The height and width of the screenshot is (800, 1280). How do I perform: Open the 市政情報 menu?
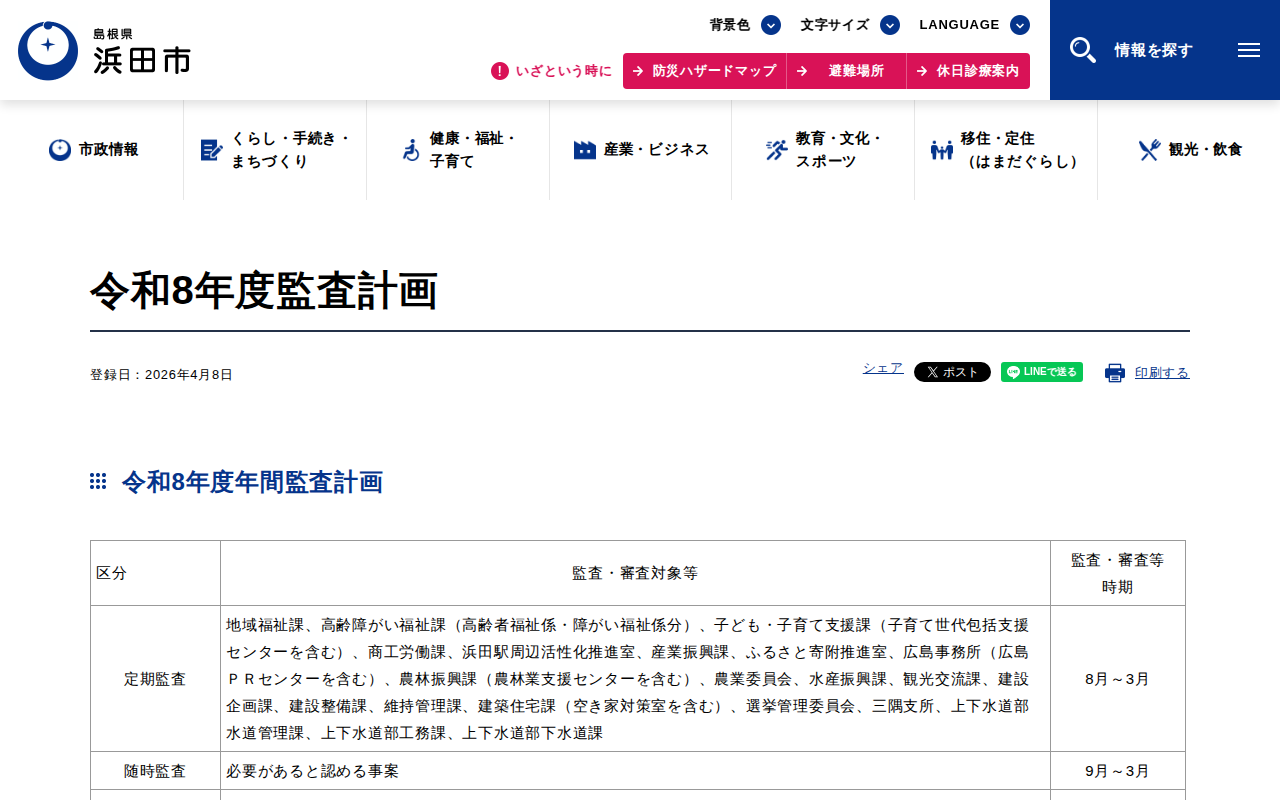(x=92, y=150)
